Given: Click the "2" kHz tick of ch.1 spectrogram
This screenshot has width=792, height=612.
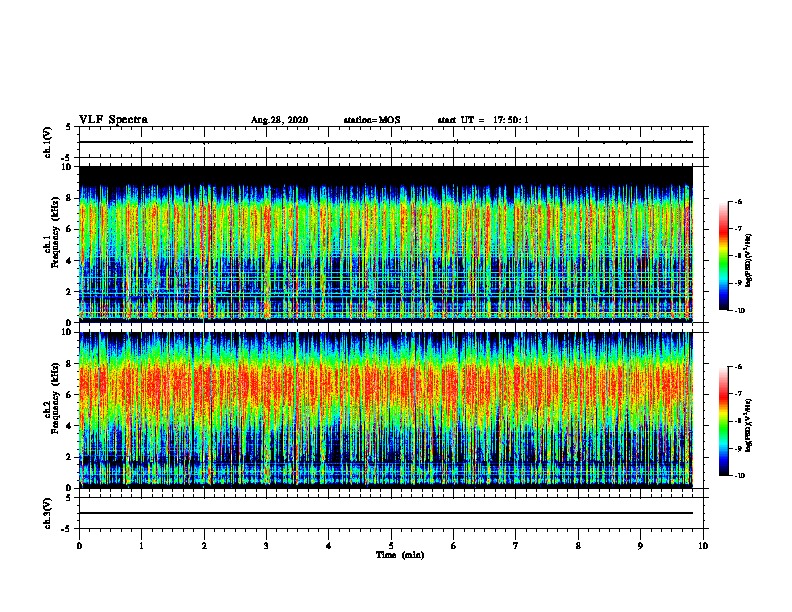Looking at the screenshot, I should pyautogui.click(x=69, y=292).
